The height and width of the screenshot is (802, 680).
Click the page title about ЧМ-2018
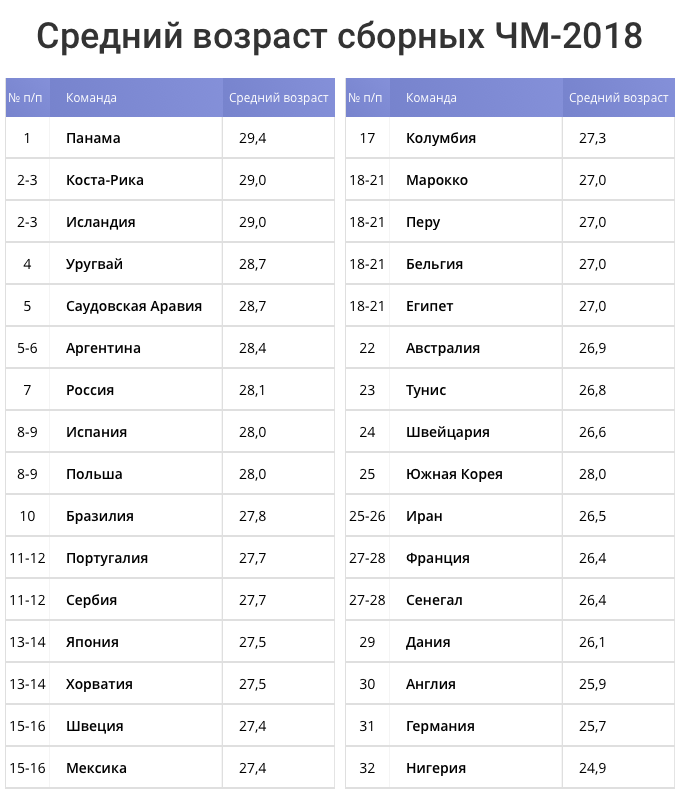(x=339, y=37)
